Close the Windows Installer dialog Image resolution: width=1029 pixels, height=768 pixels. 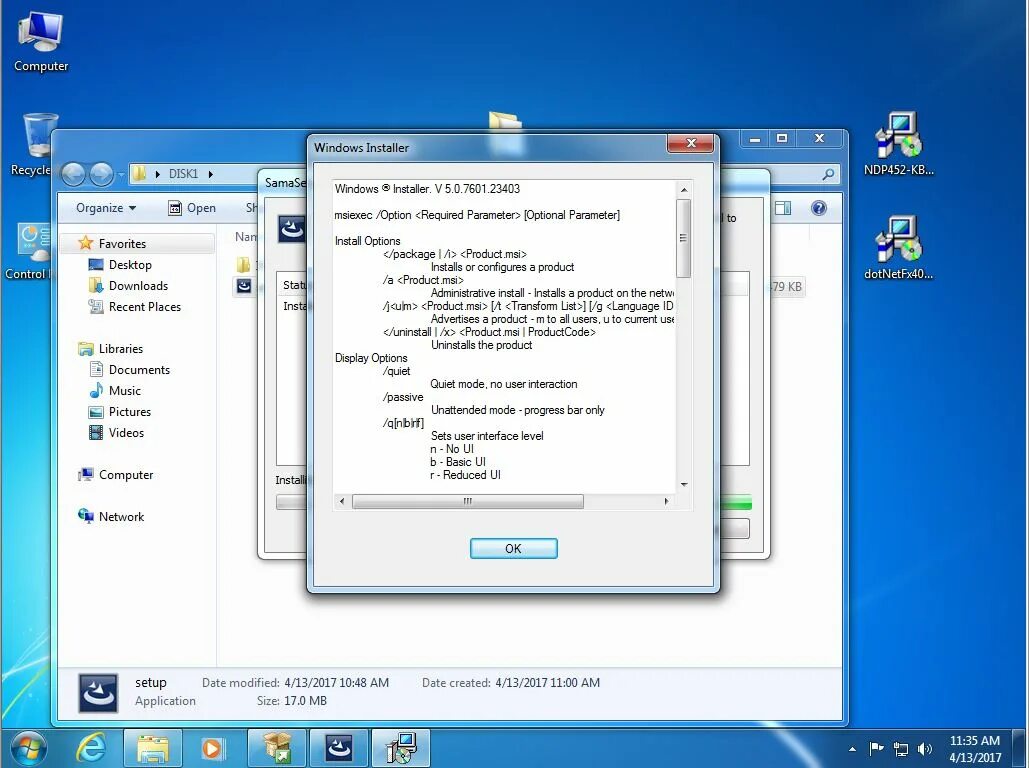690,142
